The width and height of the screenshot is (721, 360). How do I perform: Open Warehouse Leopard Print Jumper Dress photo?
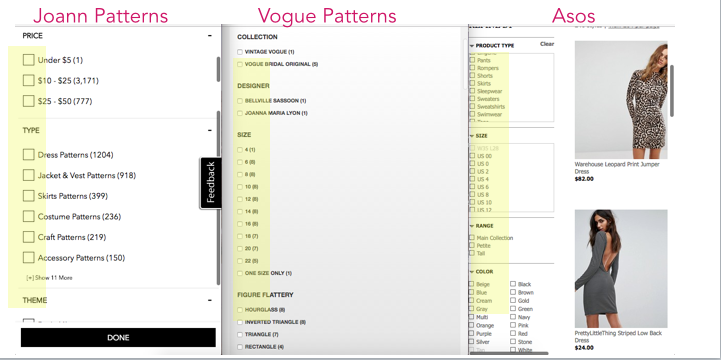click(621, 100)
